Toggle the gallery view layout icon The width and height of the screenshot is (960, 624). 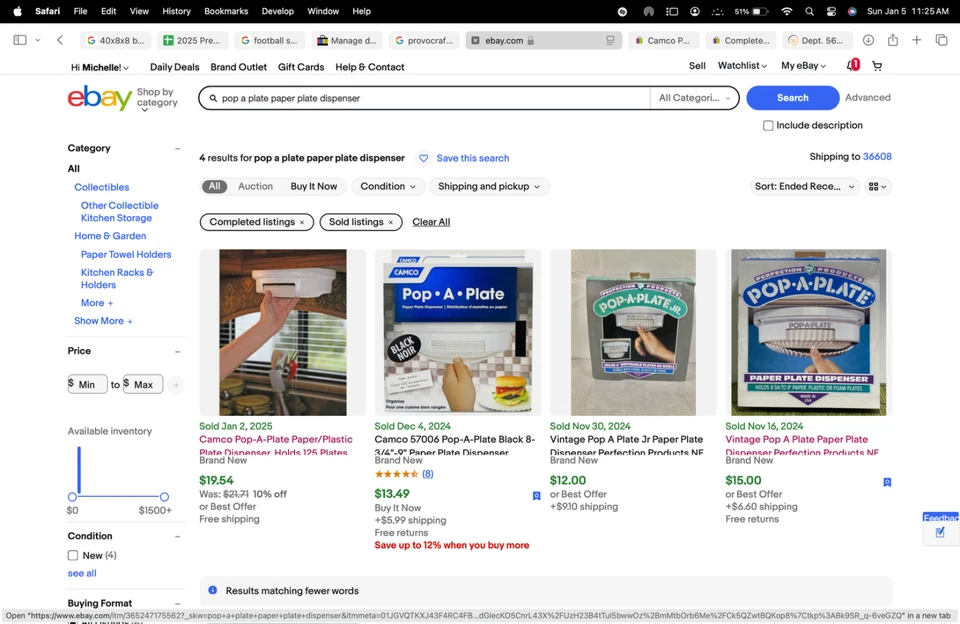pyautogui.click(x=877, y=187)
